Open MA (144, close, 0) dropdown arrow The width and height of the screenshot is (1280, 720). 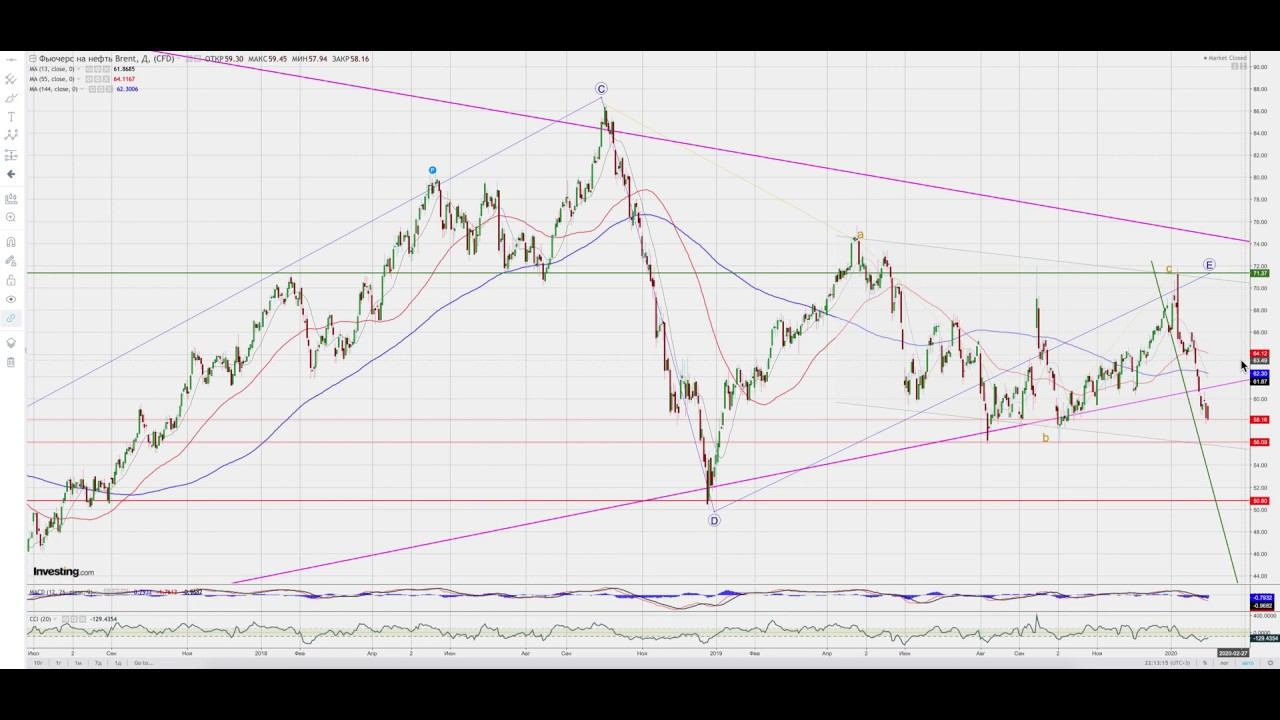point(81,89)
